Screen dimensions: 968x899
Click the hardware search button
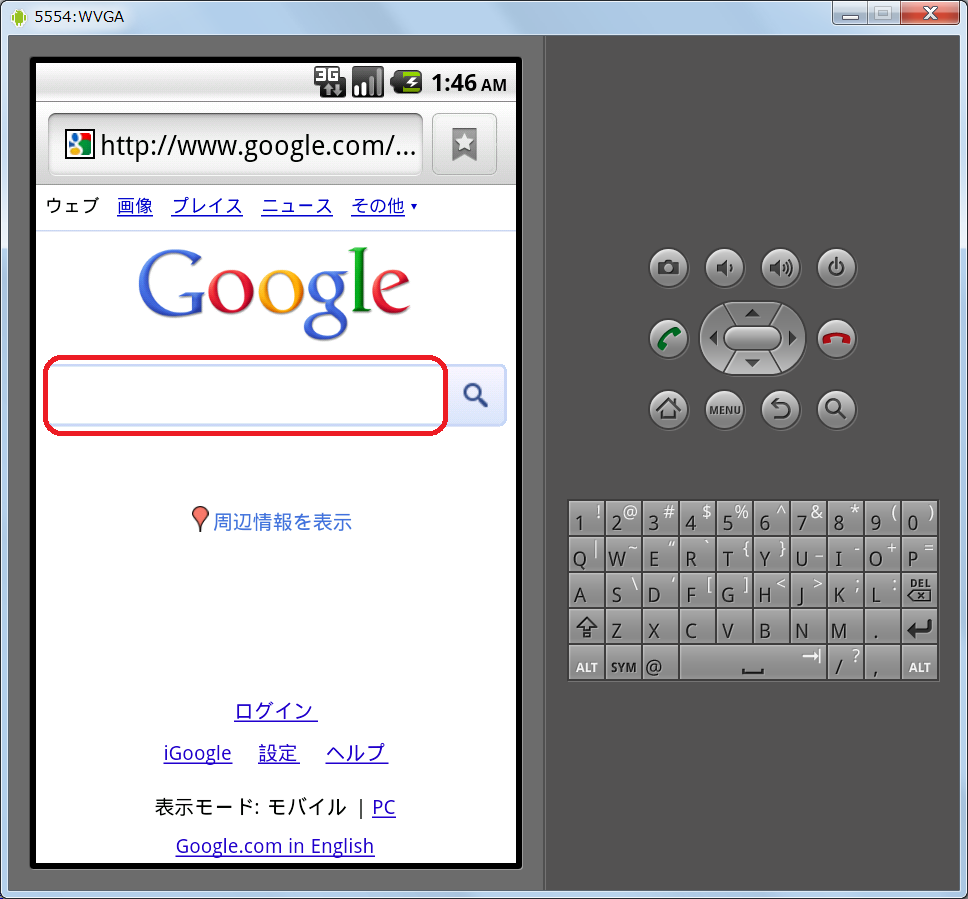click(837, 409)
